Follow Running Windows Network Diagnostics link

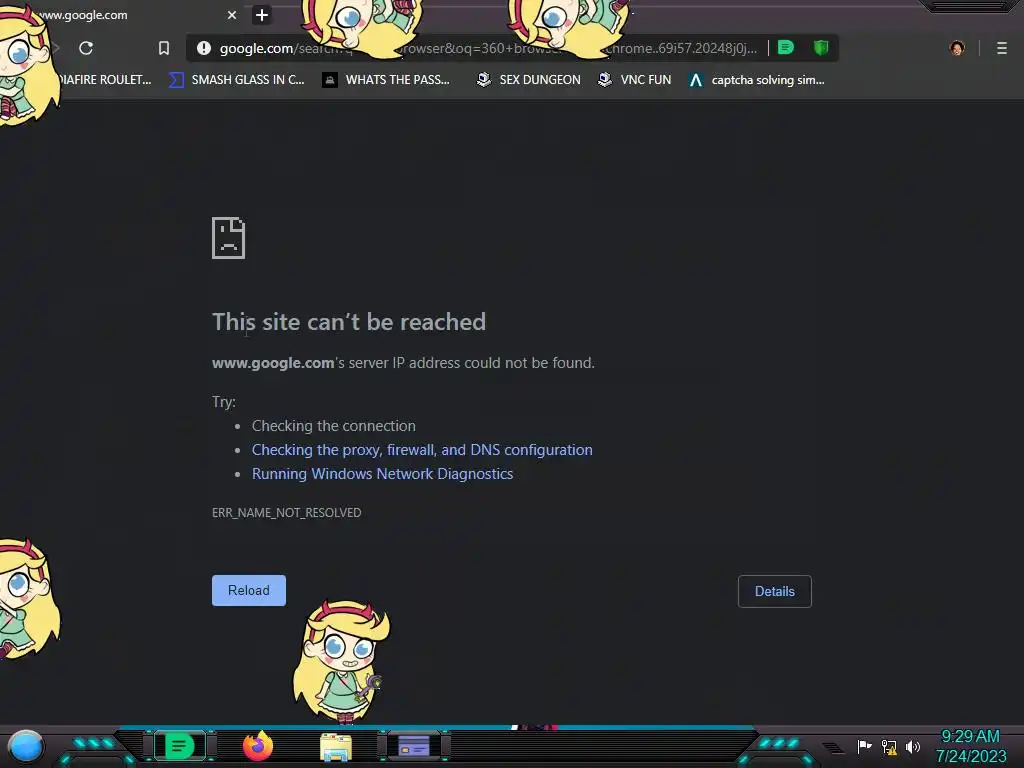point(383,474)
